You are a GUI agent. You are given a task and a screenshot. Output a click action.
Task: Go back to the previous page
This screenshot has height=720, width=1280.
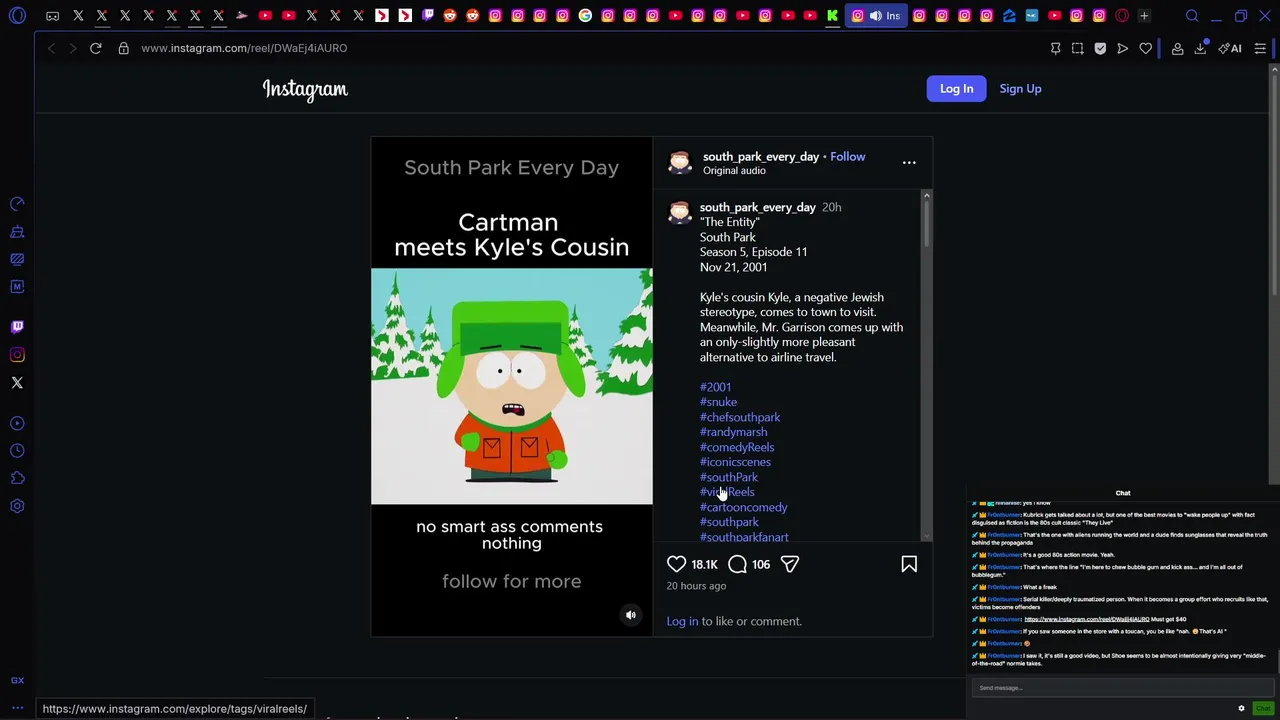pyautogui.click(x=51, y=48)
